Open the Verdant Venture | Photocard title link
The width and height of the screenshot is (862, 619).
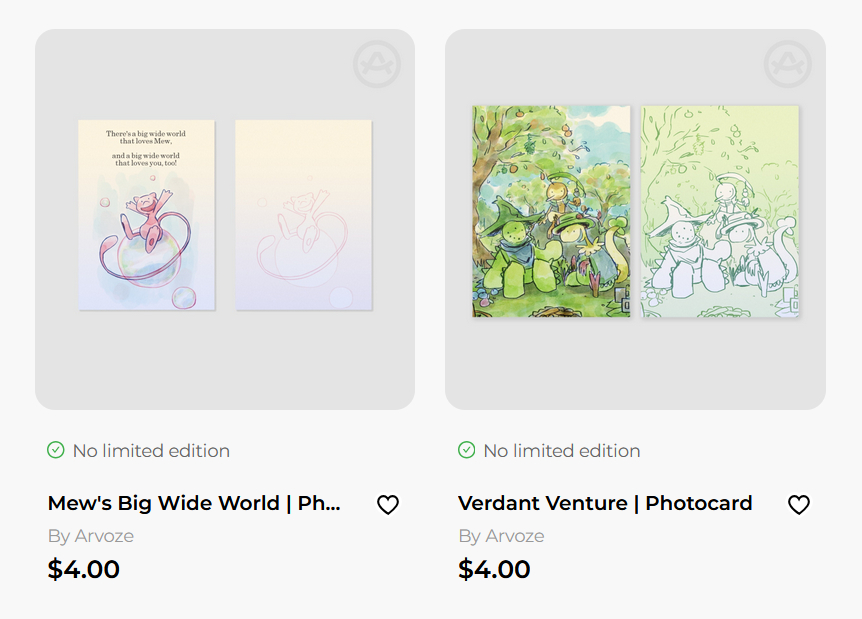(x=605, y=503)
